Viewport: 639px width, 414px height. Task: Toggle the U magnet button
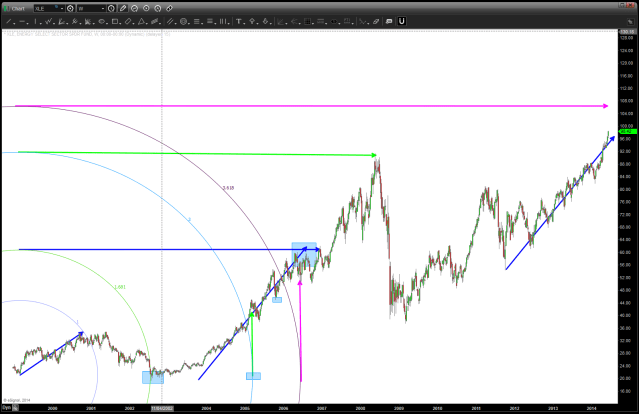coord(401,21)
